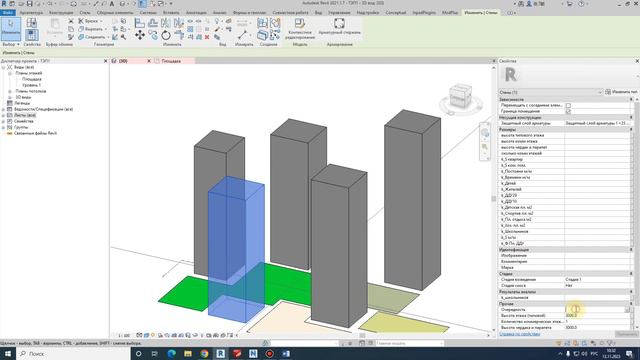Open the 'Справка по свойствам' help link

(520, 334)
